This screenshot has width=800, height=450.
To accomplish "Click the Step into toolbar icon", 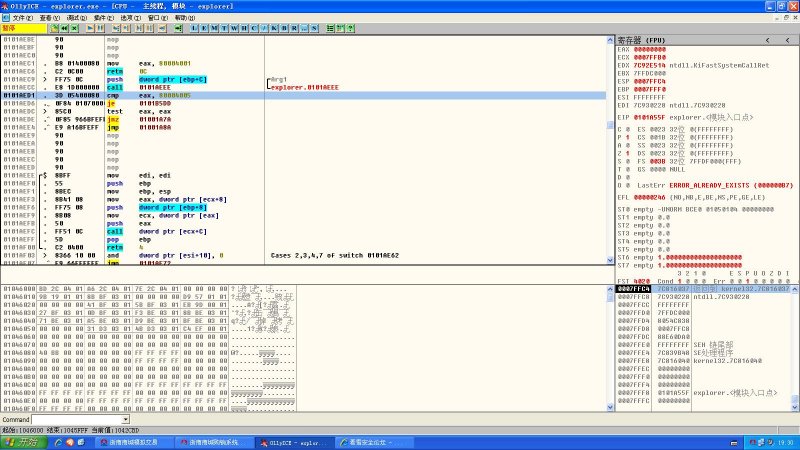I will coord(116,28).
